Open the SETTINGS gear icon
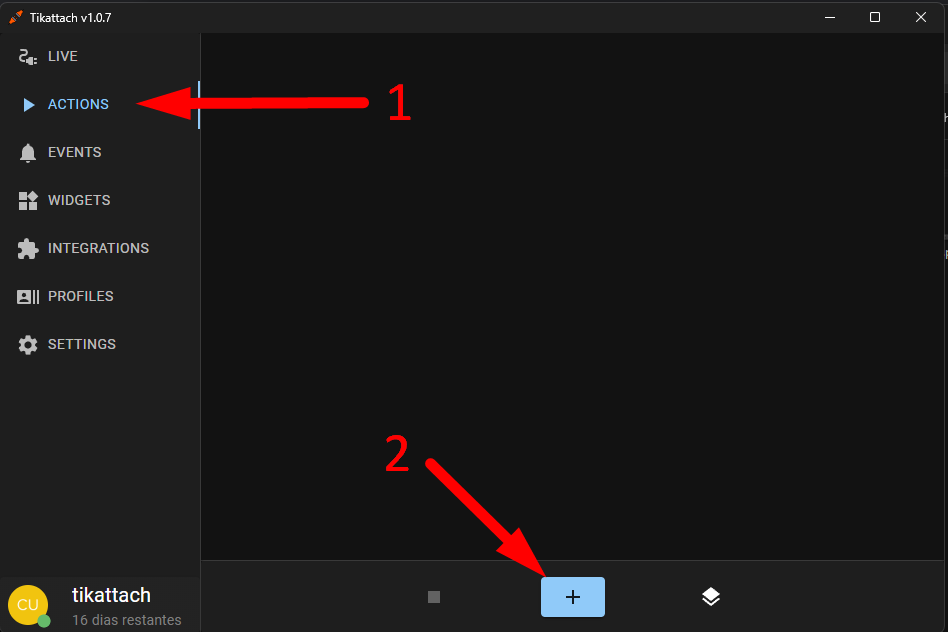948x632 pixels. click(x=28, y=345)
